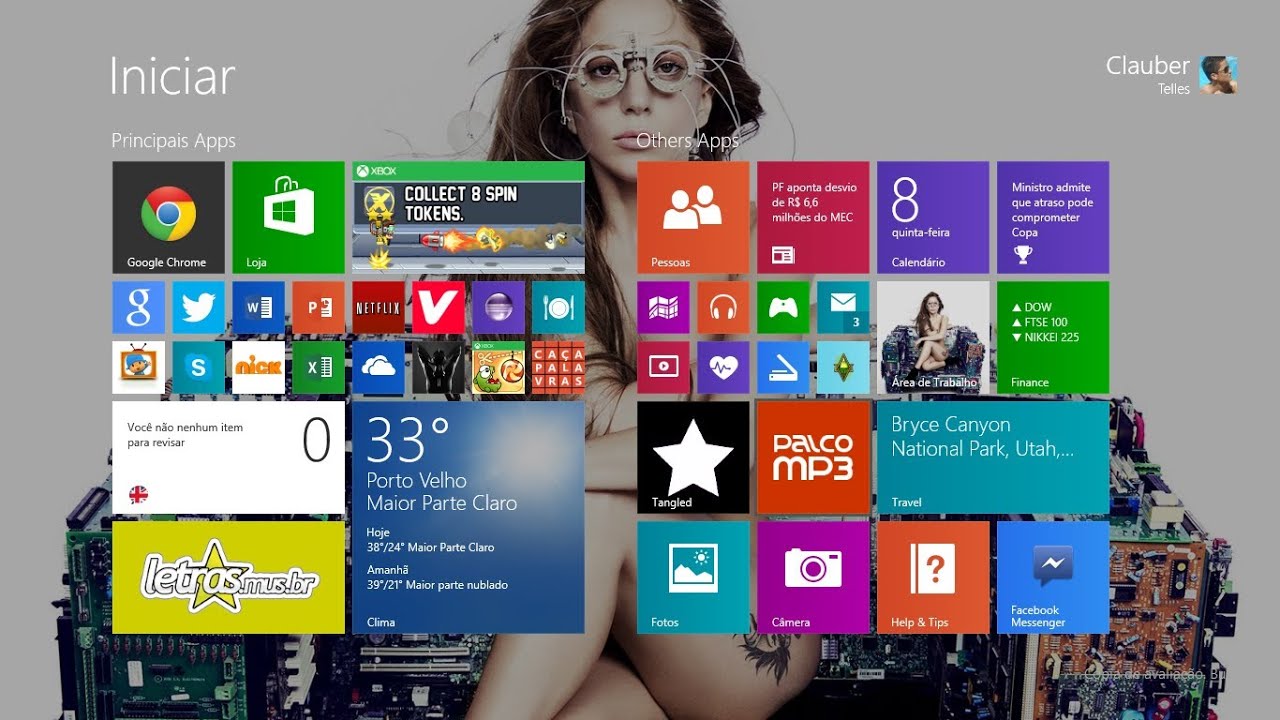
Task: Open the Help & Tips tile
Action: coord(933,578)
